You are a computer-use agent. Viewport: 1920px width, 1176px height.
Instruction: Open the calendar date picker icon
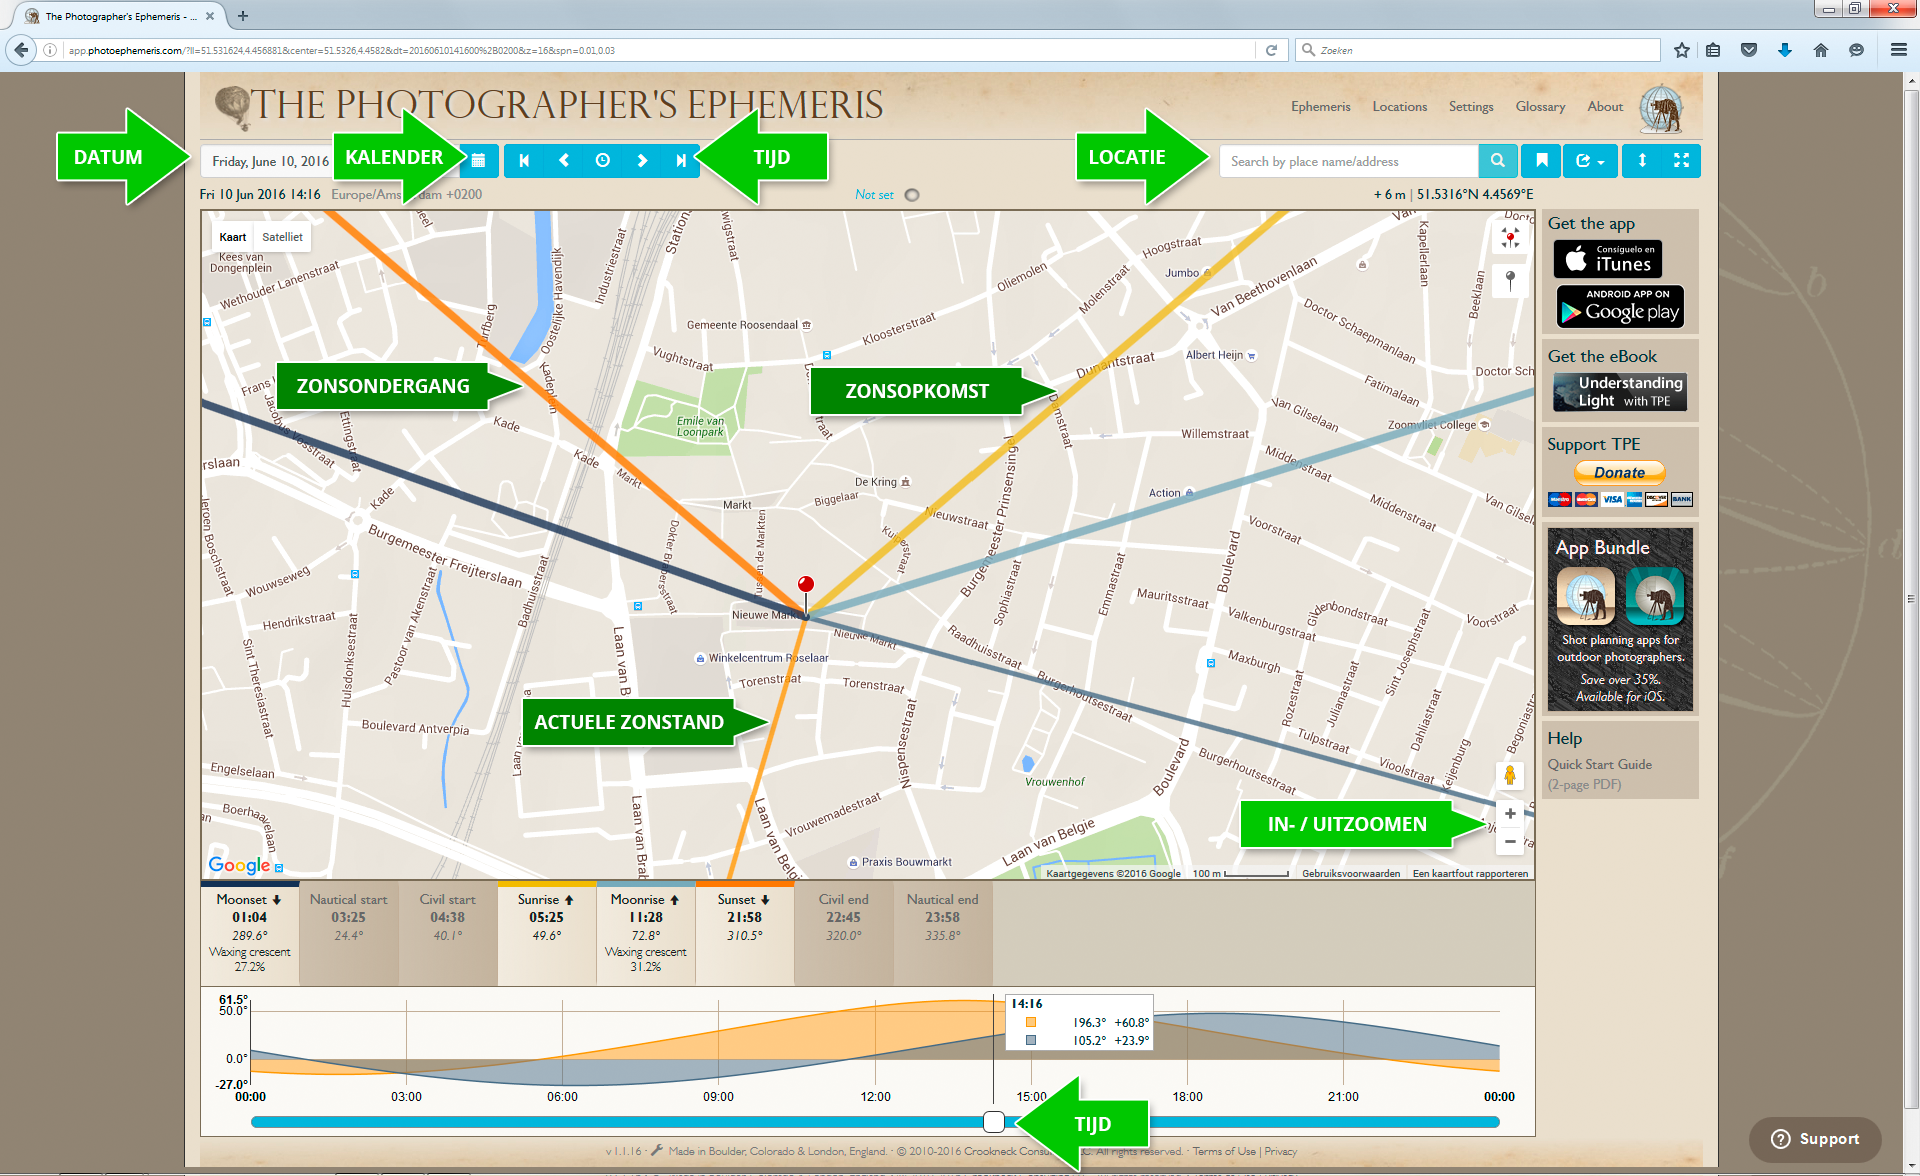click(x=478, y=161)
